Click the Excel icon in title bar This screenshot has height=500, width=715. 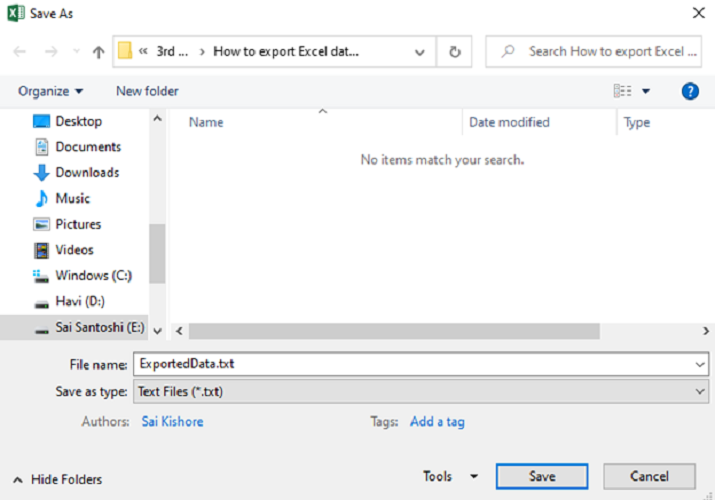click(x=16, y=13)
